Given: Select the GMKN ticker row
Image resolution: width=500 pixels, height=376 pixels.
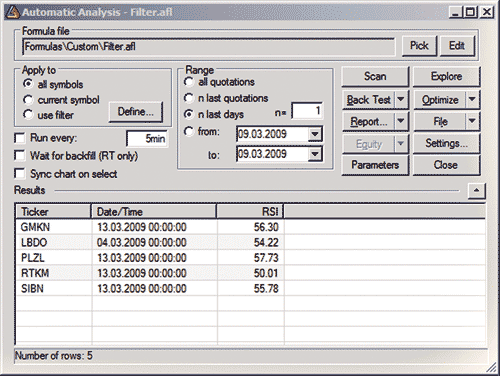Looking at the screenshot, I should pyautogui.click(x=250, y=227).
